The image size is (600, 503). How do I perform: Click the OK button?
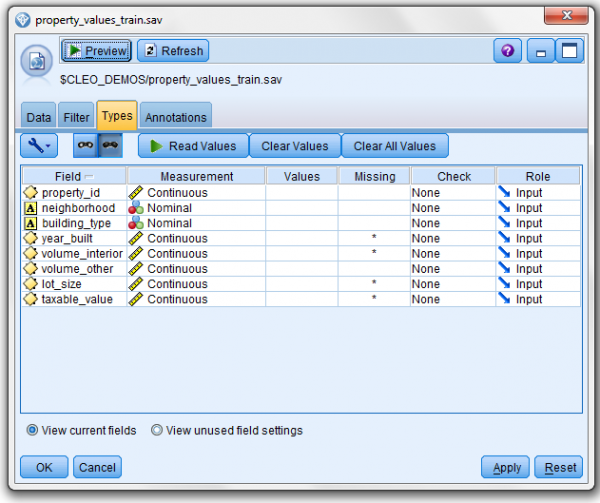point(44,467)
